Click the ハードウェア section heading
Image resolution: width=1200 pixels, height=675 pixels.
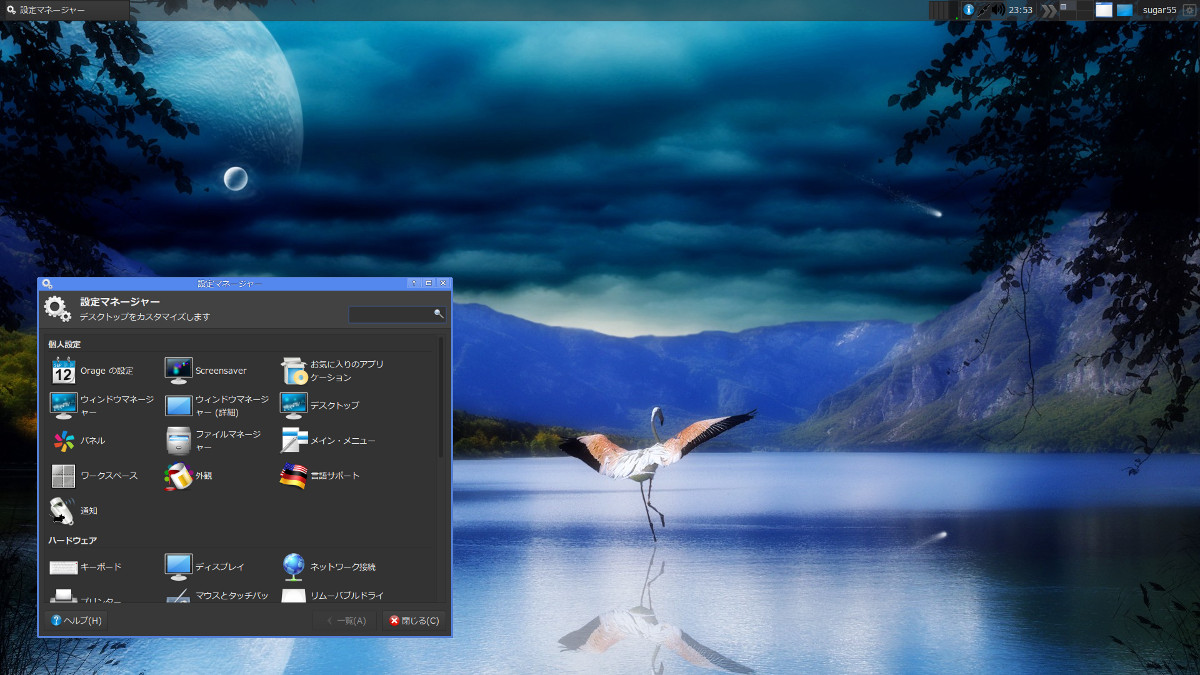click(x=73, y=540)
